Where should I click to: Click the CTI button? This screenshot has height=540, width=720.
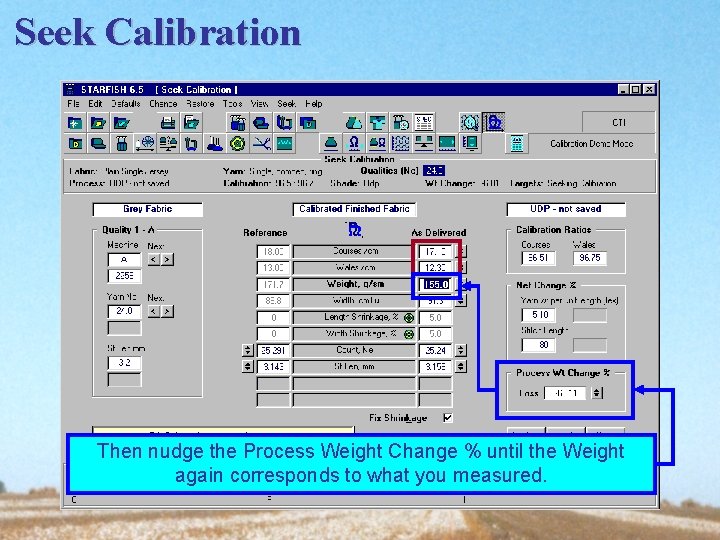[619, 122]
